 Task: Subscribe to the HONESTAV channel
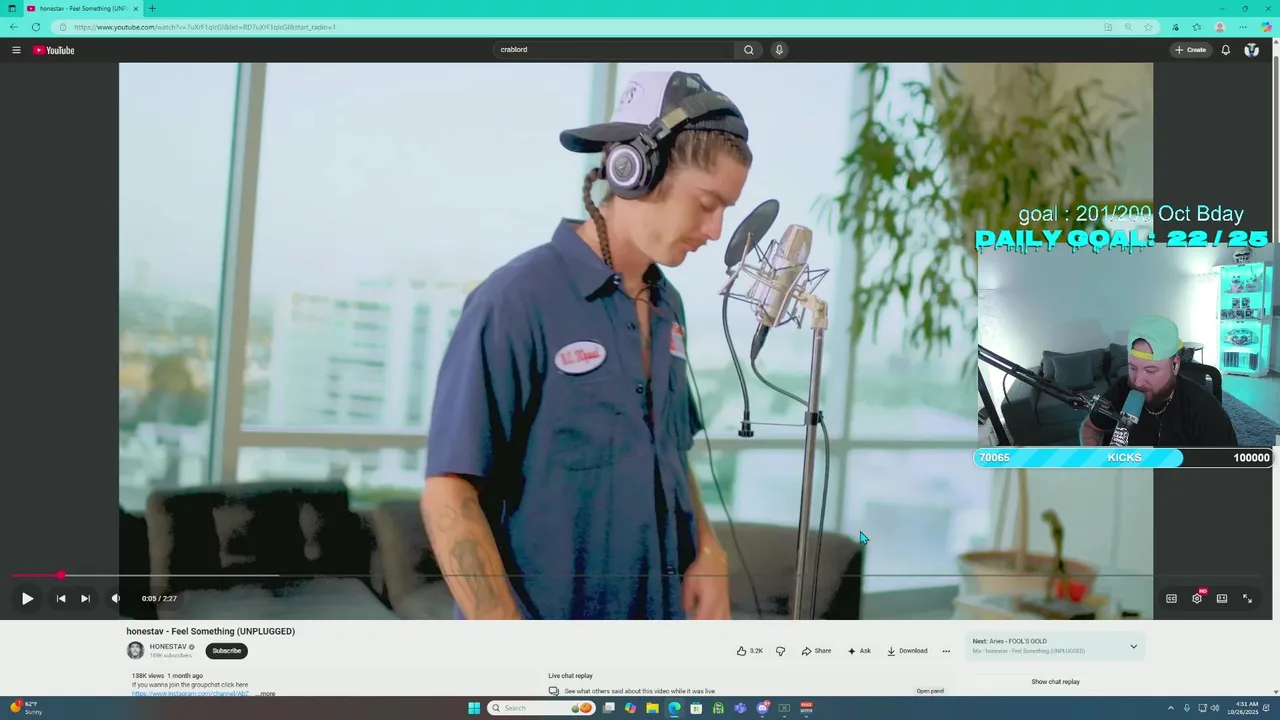point(226,651)
